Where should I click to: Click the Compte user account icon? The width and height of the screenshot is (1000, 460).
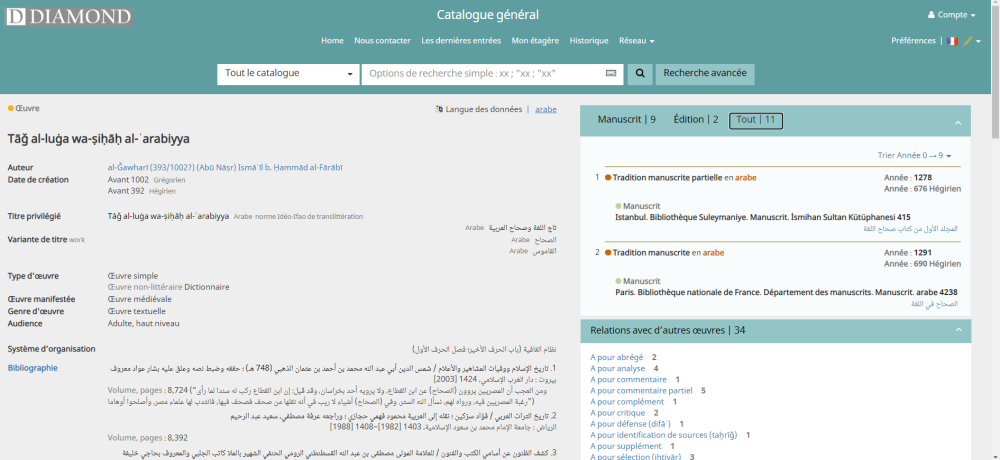pos(932,15)
